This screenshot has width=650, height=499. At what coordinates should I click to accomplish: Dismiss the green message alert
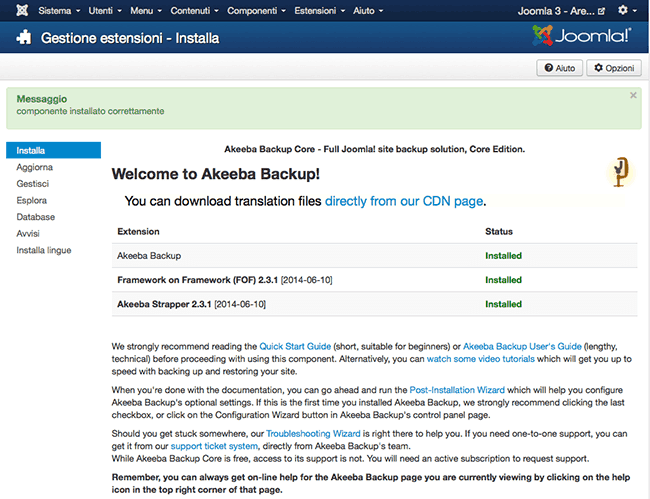tap(633, 95)
